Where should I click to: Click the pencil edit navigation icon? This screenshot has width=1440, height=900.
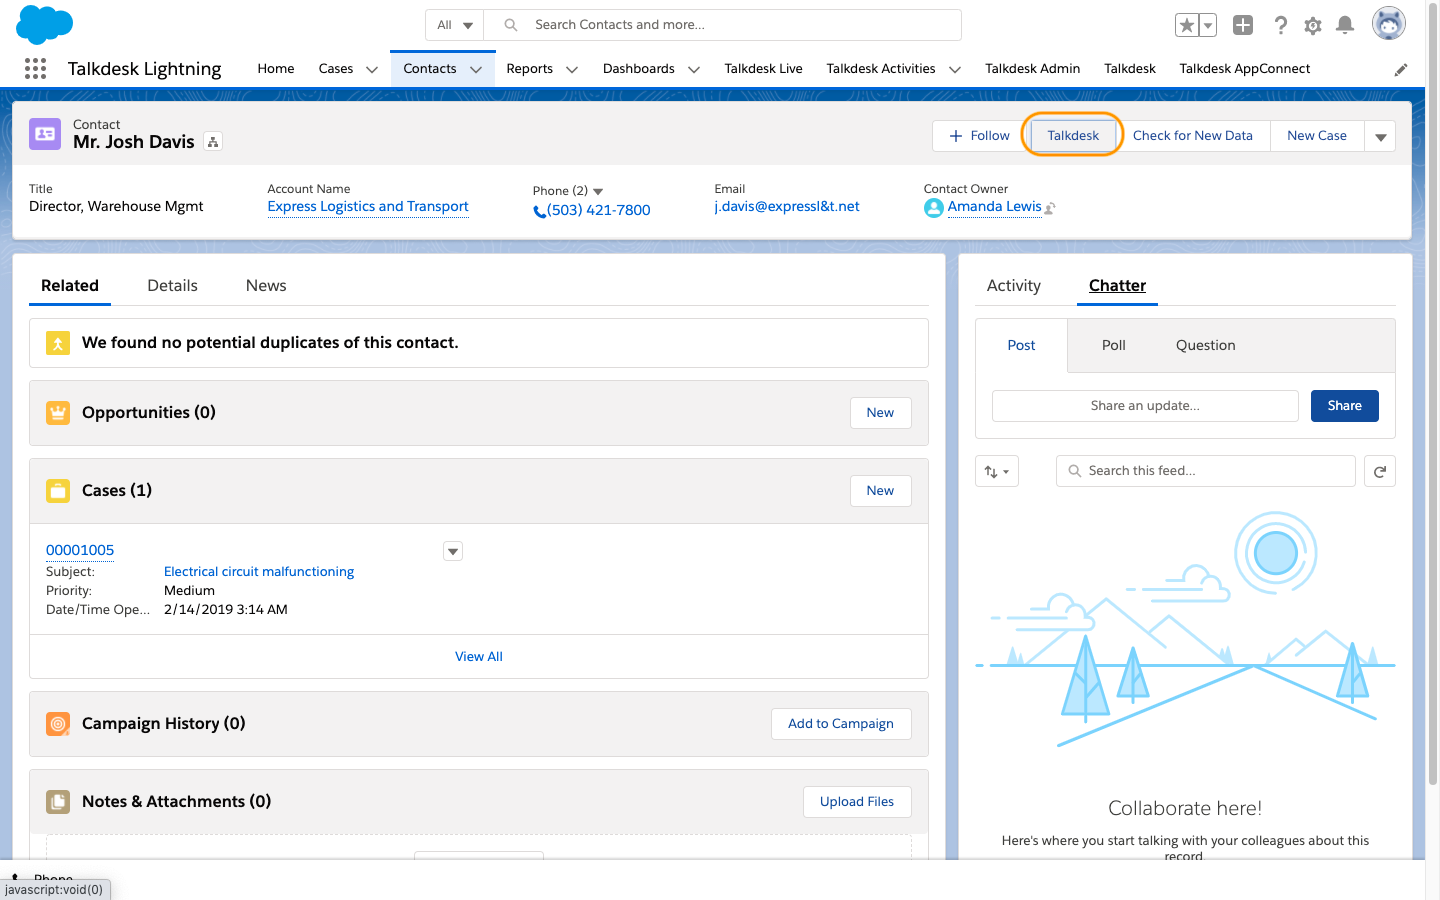click(x=1401, y=69)
